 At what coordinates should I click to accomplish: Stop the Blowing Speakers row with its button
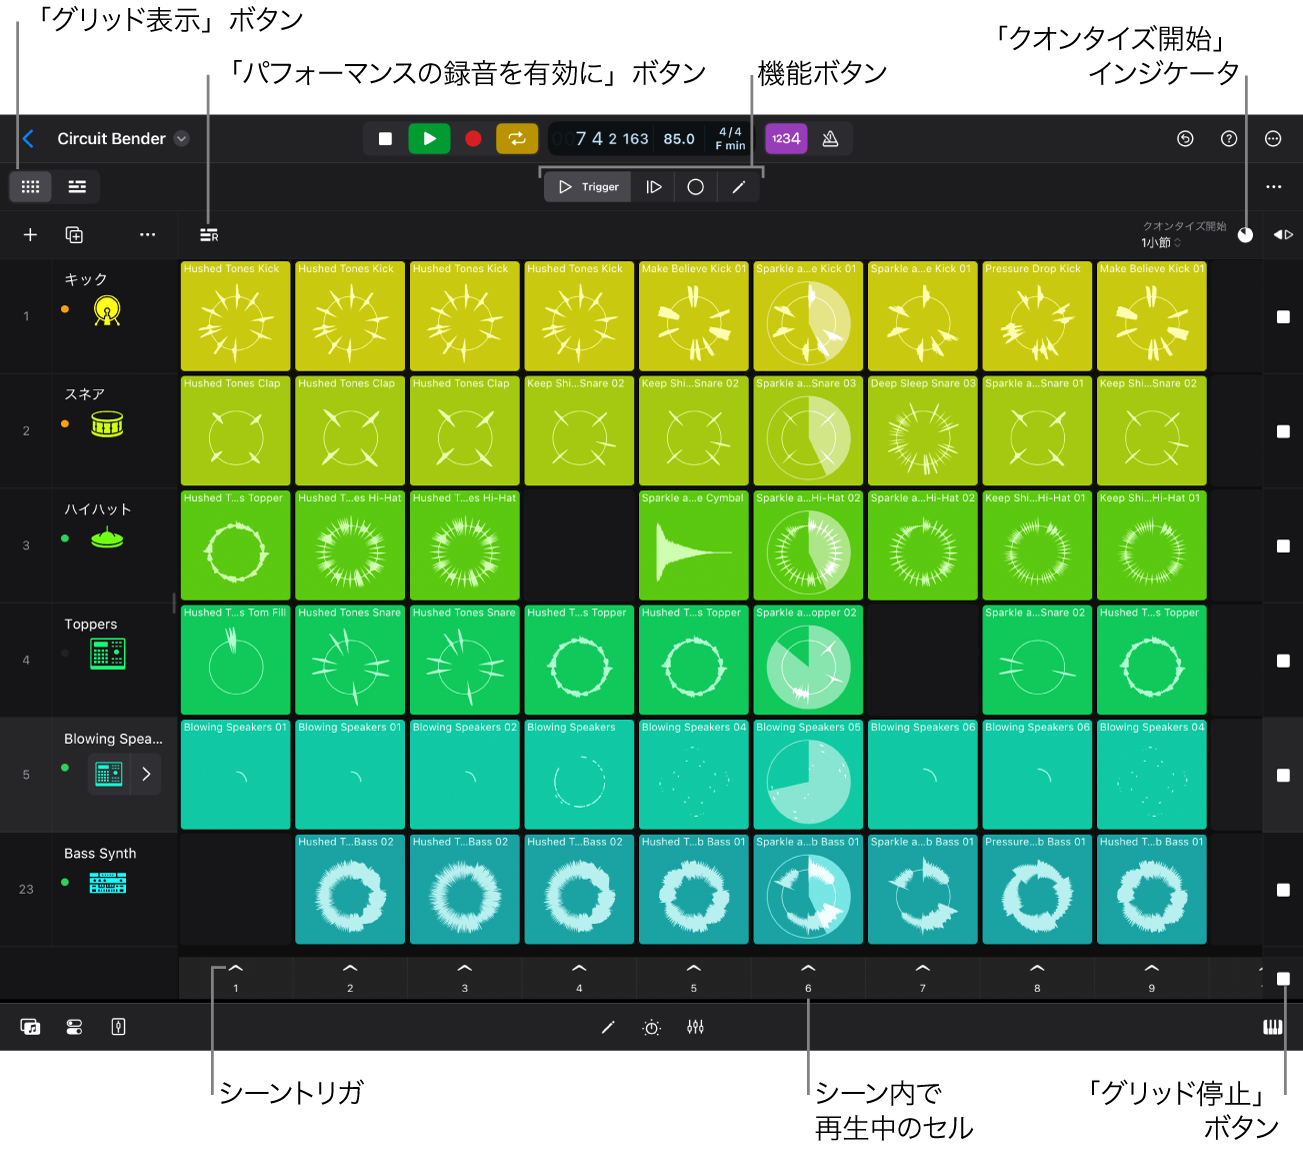click(x=1283, y=775)
